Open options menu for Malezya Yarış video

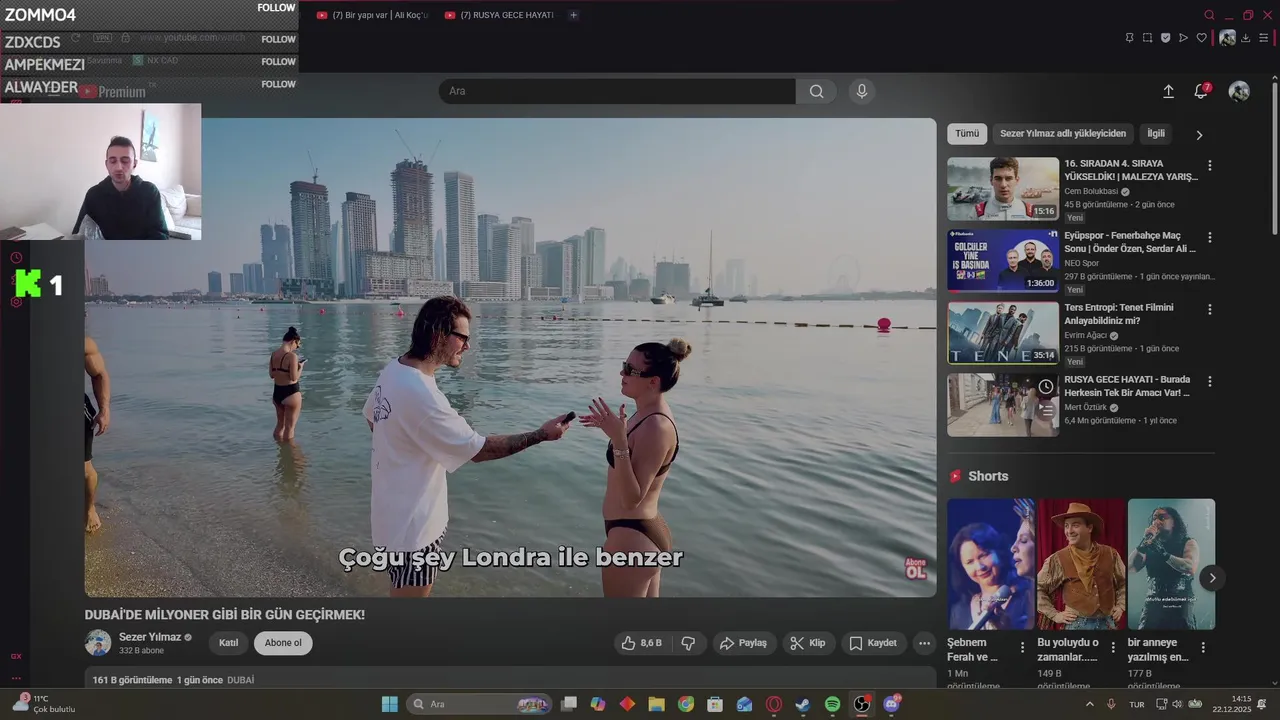(1209, 165)
